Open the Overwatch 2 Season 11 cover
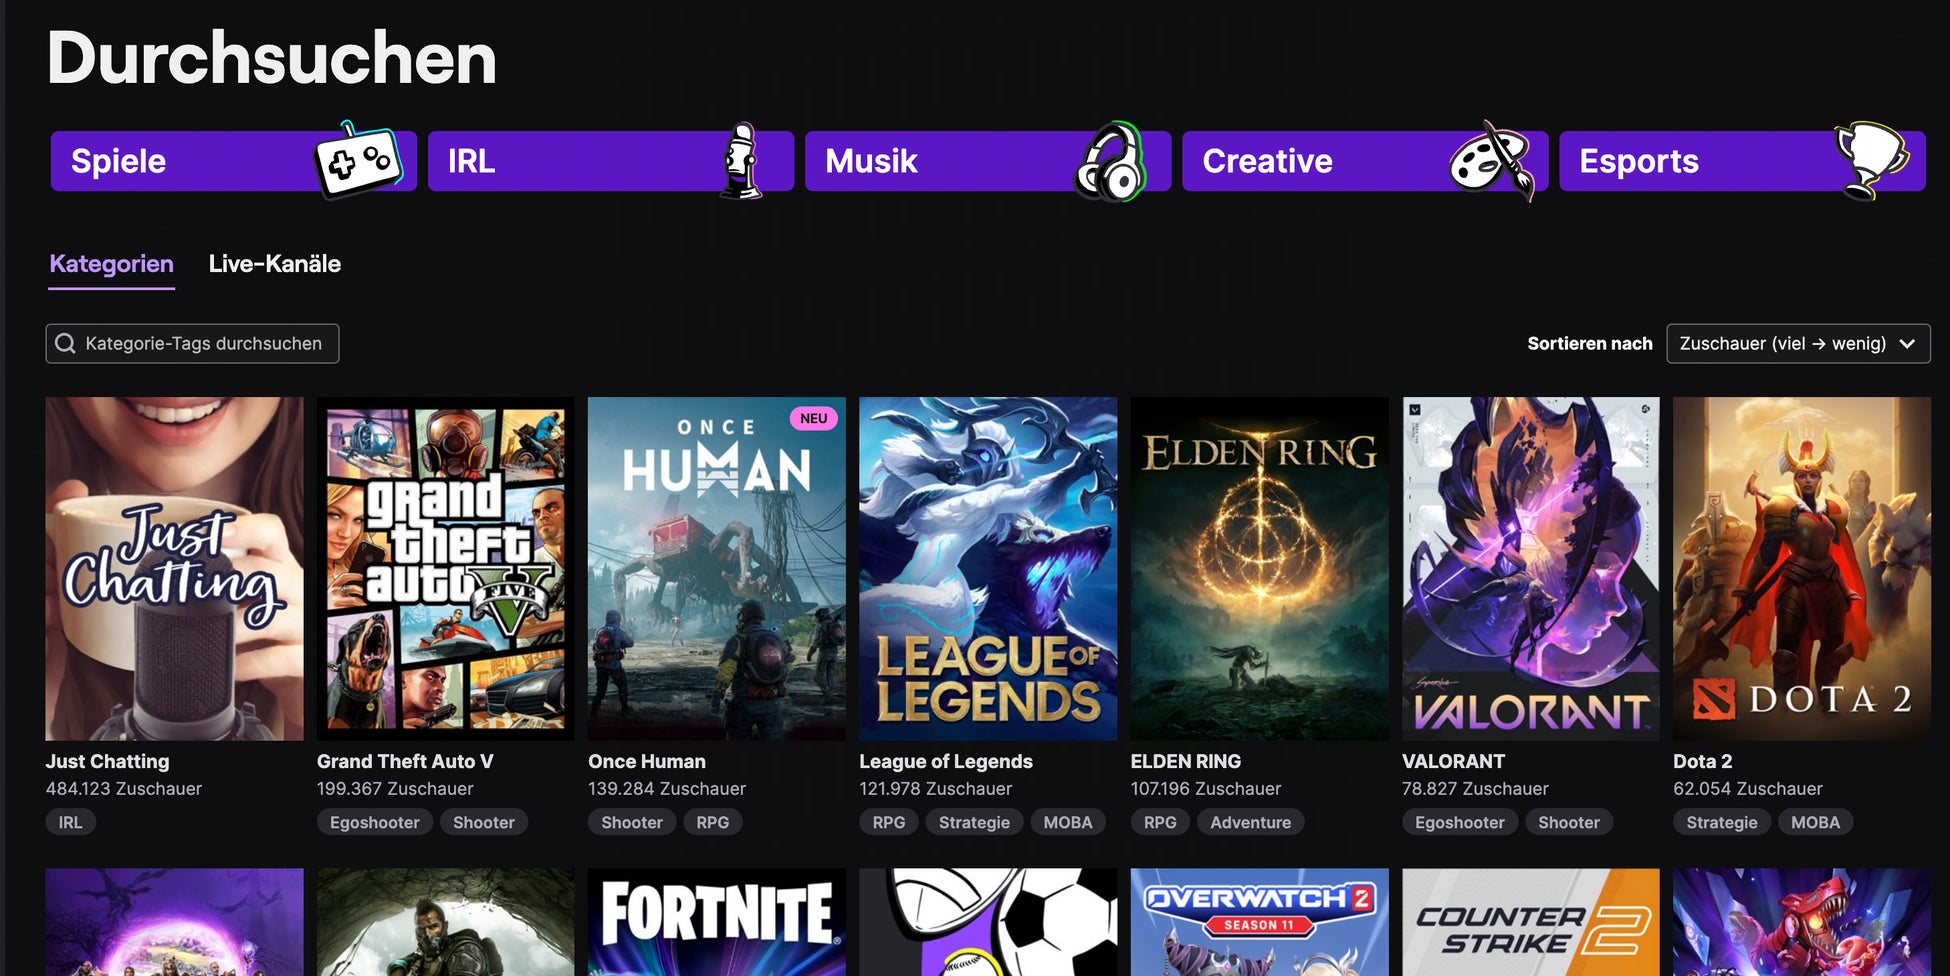The height and width of the screenshot is (976, 1950). coord(1259,922)
